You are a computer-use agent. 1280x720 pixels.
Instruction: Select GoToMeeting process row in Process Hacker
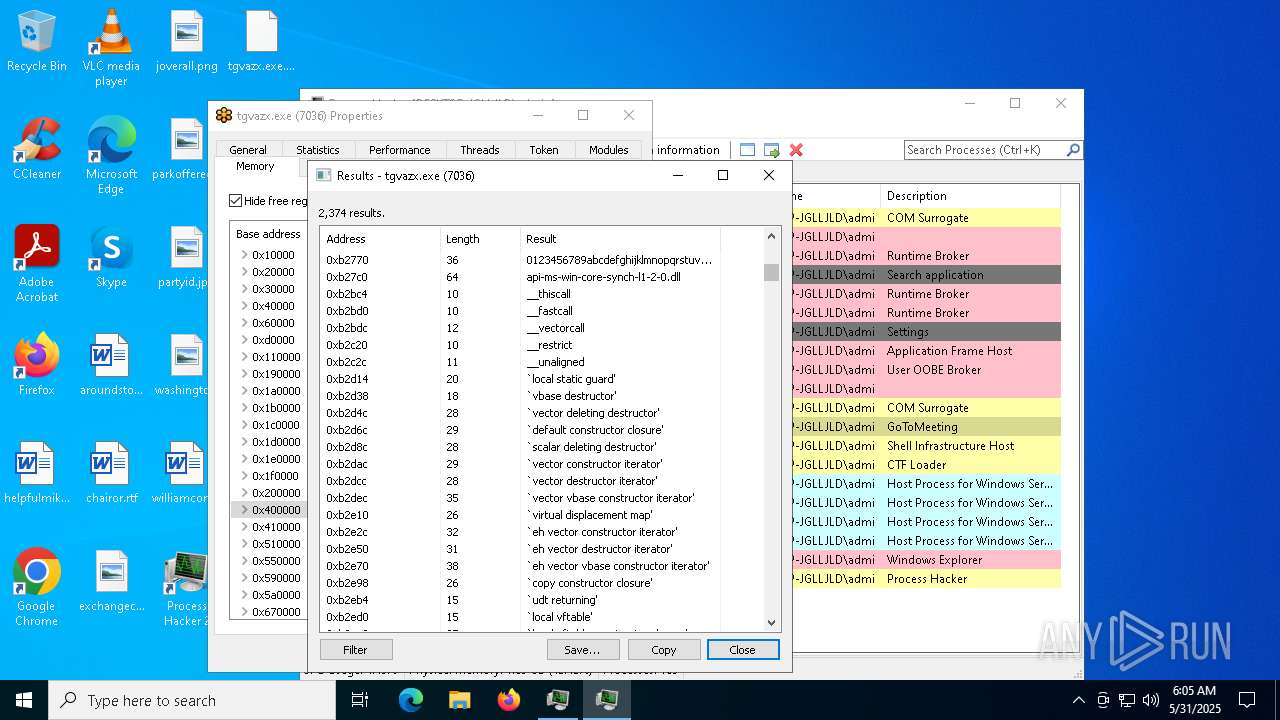point(926,427)
